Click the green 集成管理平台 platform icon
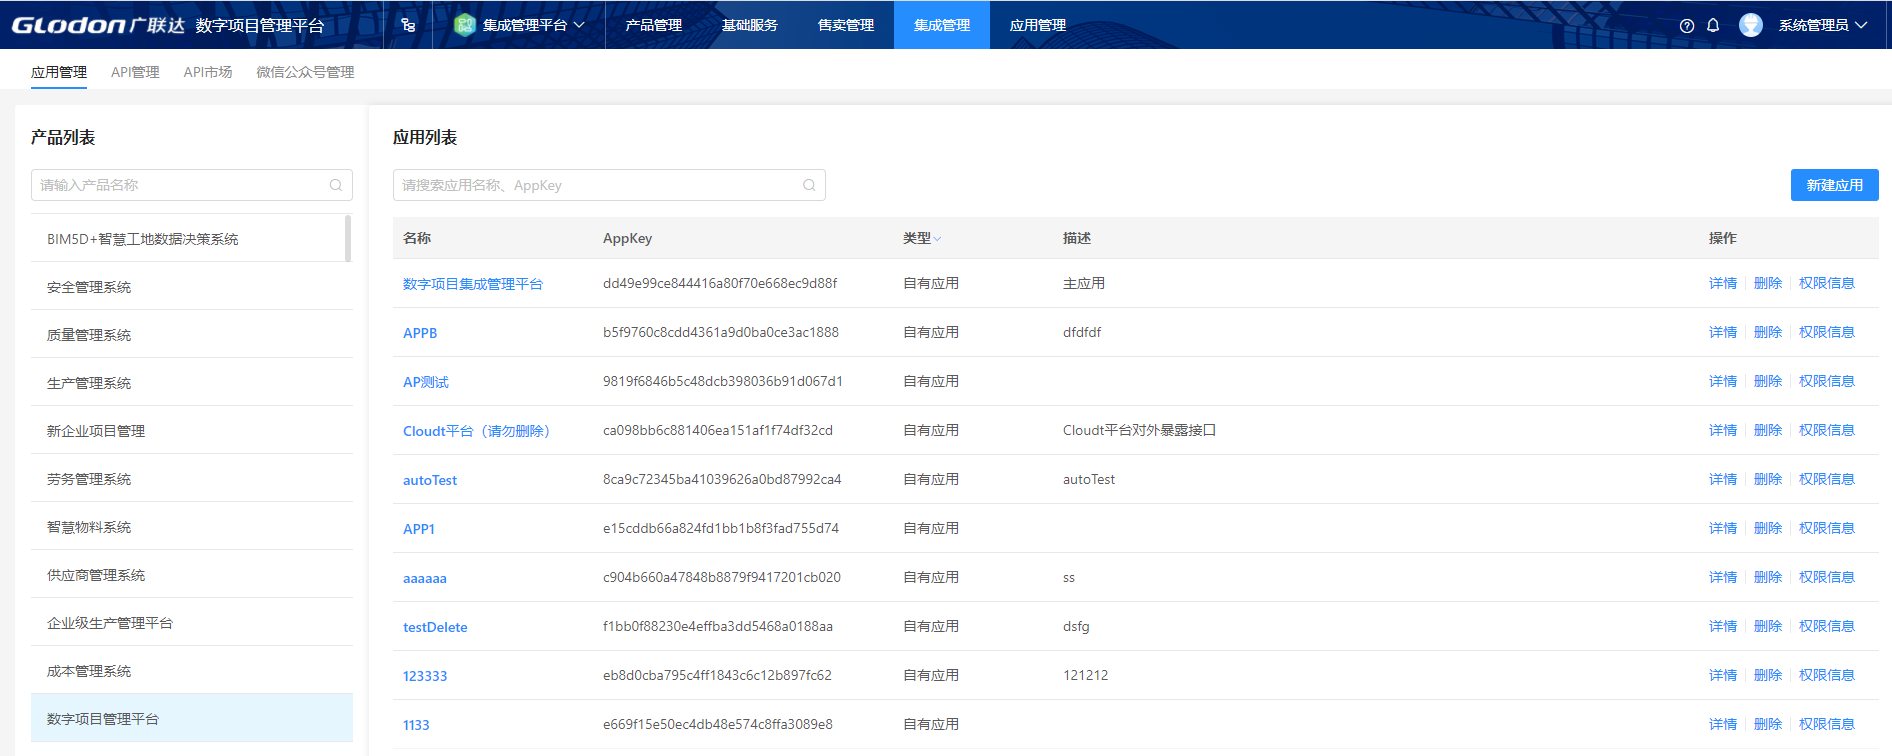 (x=464, y=25)
